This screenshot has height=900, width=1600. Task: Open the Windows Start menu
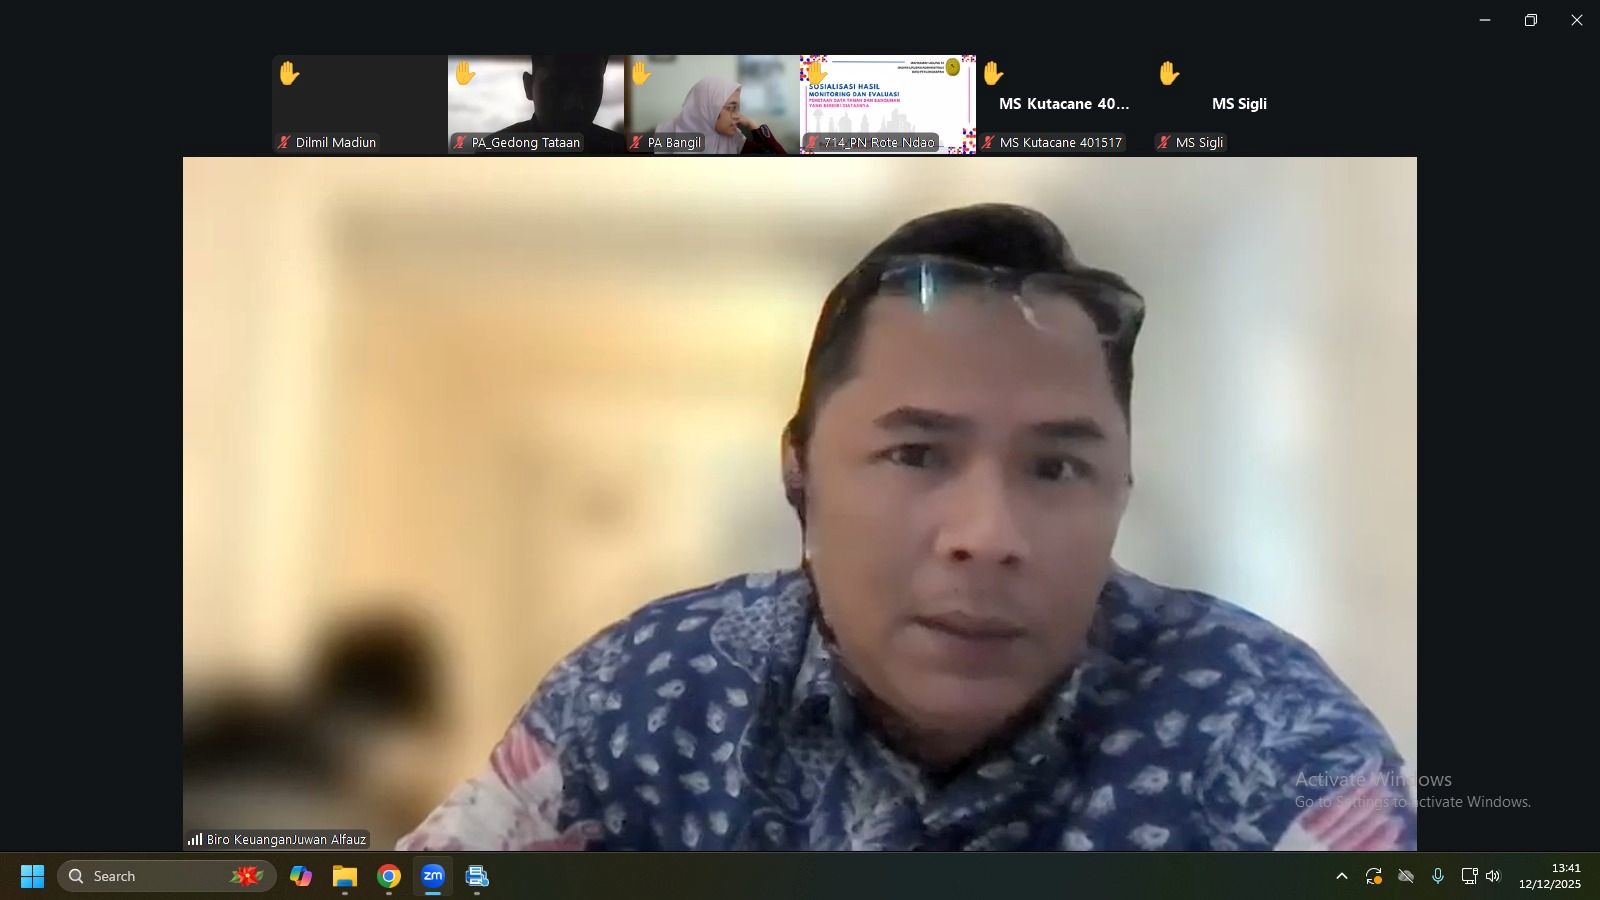[x=32, y=876]
